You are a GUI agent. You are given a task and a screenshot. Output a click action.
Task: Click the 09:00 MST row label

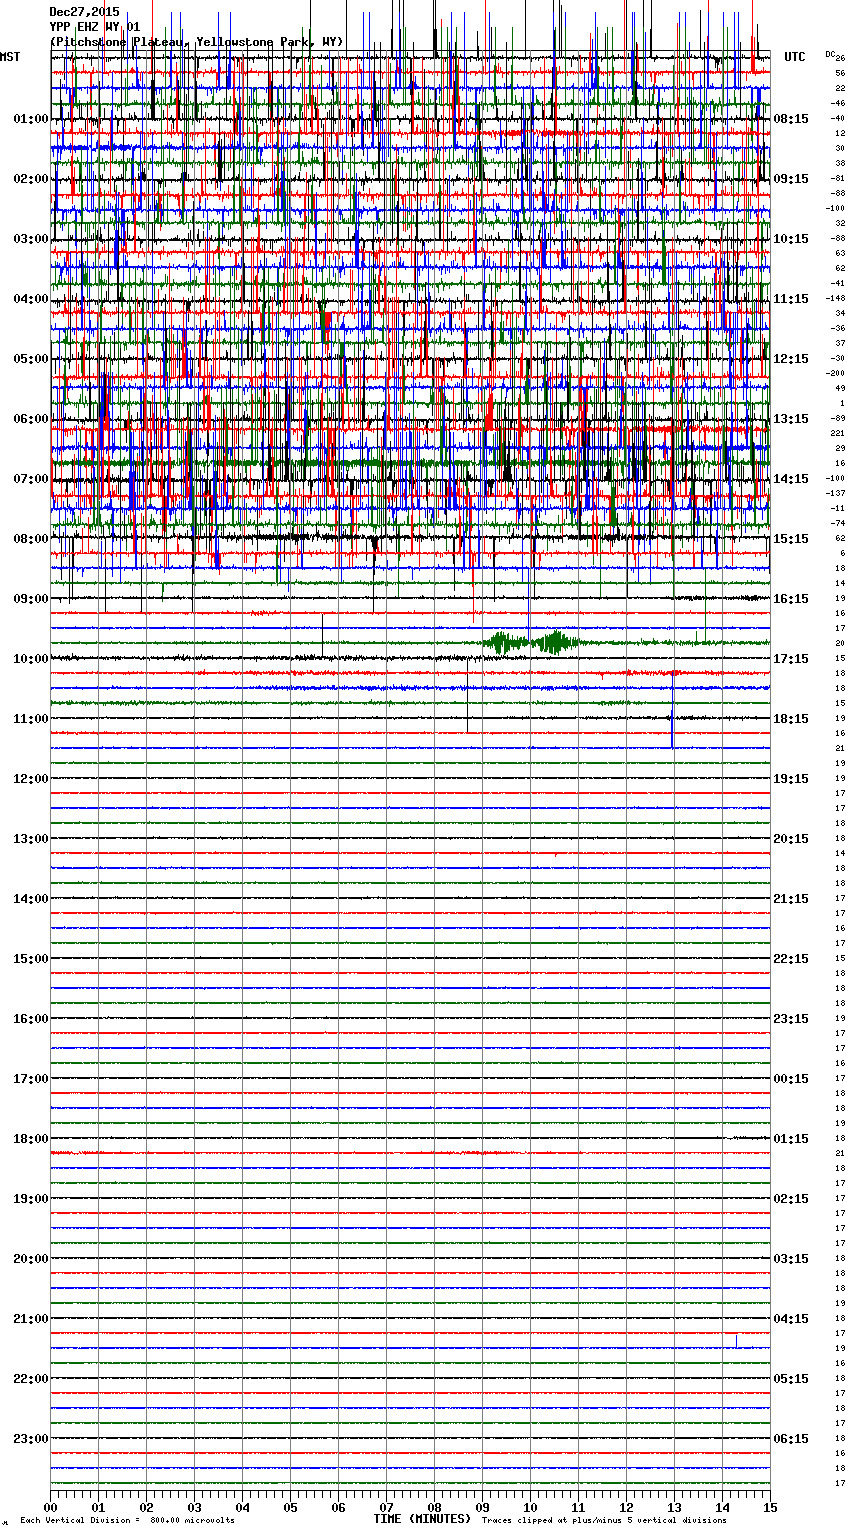point(30,599)
